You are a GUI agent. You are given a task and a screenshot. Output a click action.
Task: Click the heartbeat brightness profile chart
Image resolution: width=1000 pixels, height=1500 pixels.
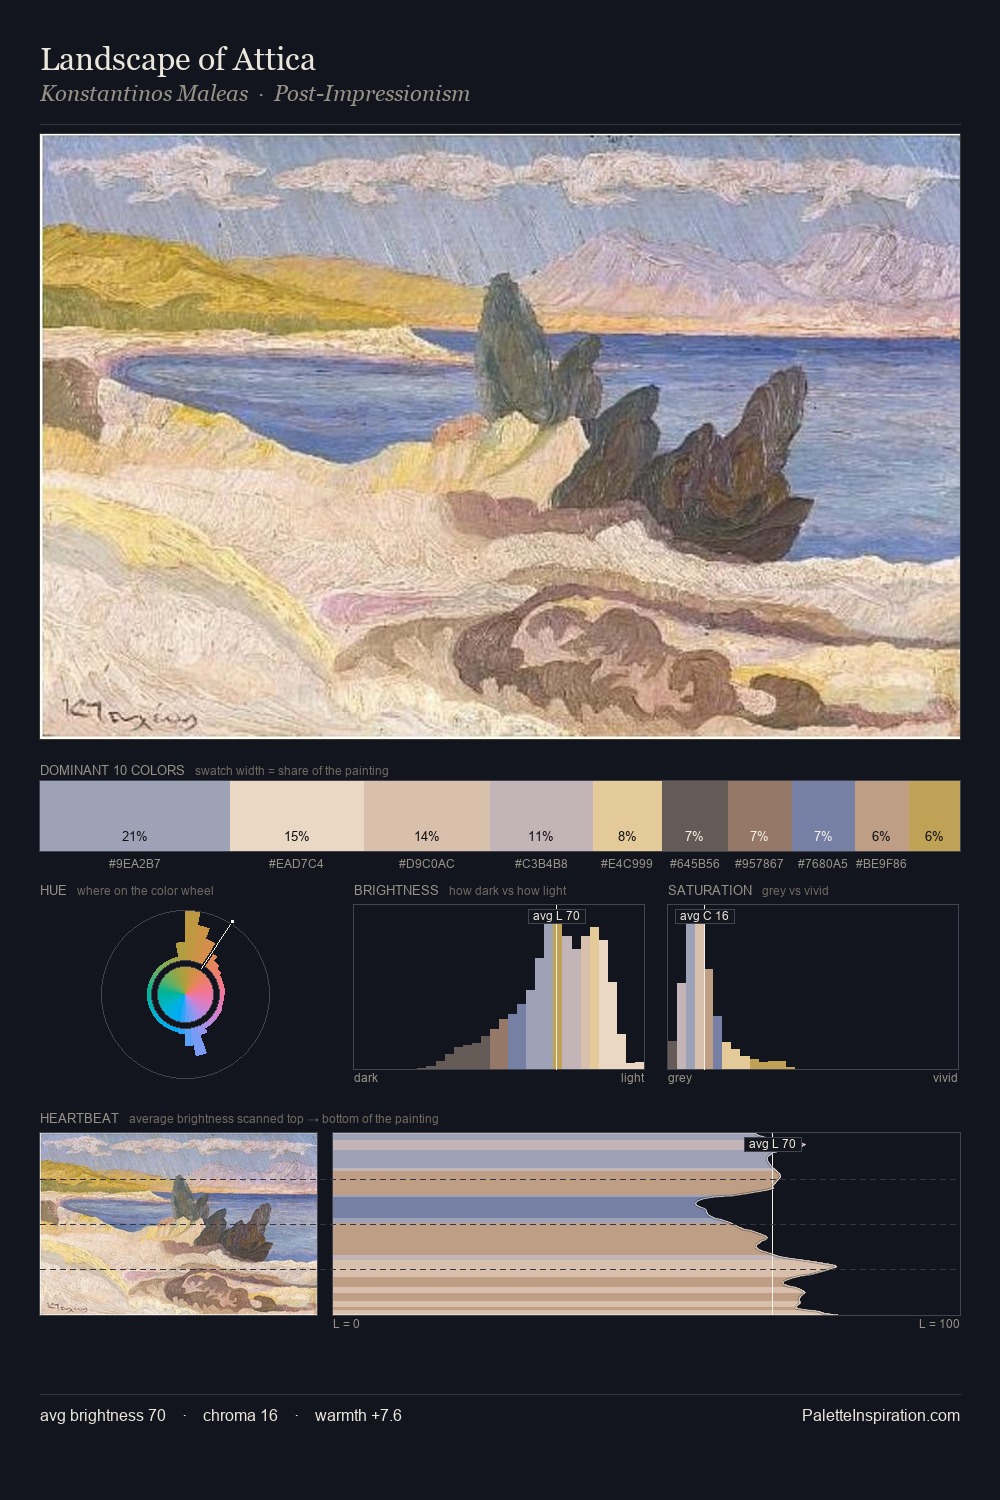(646, 1223)
